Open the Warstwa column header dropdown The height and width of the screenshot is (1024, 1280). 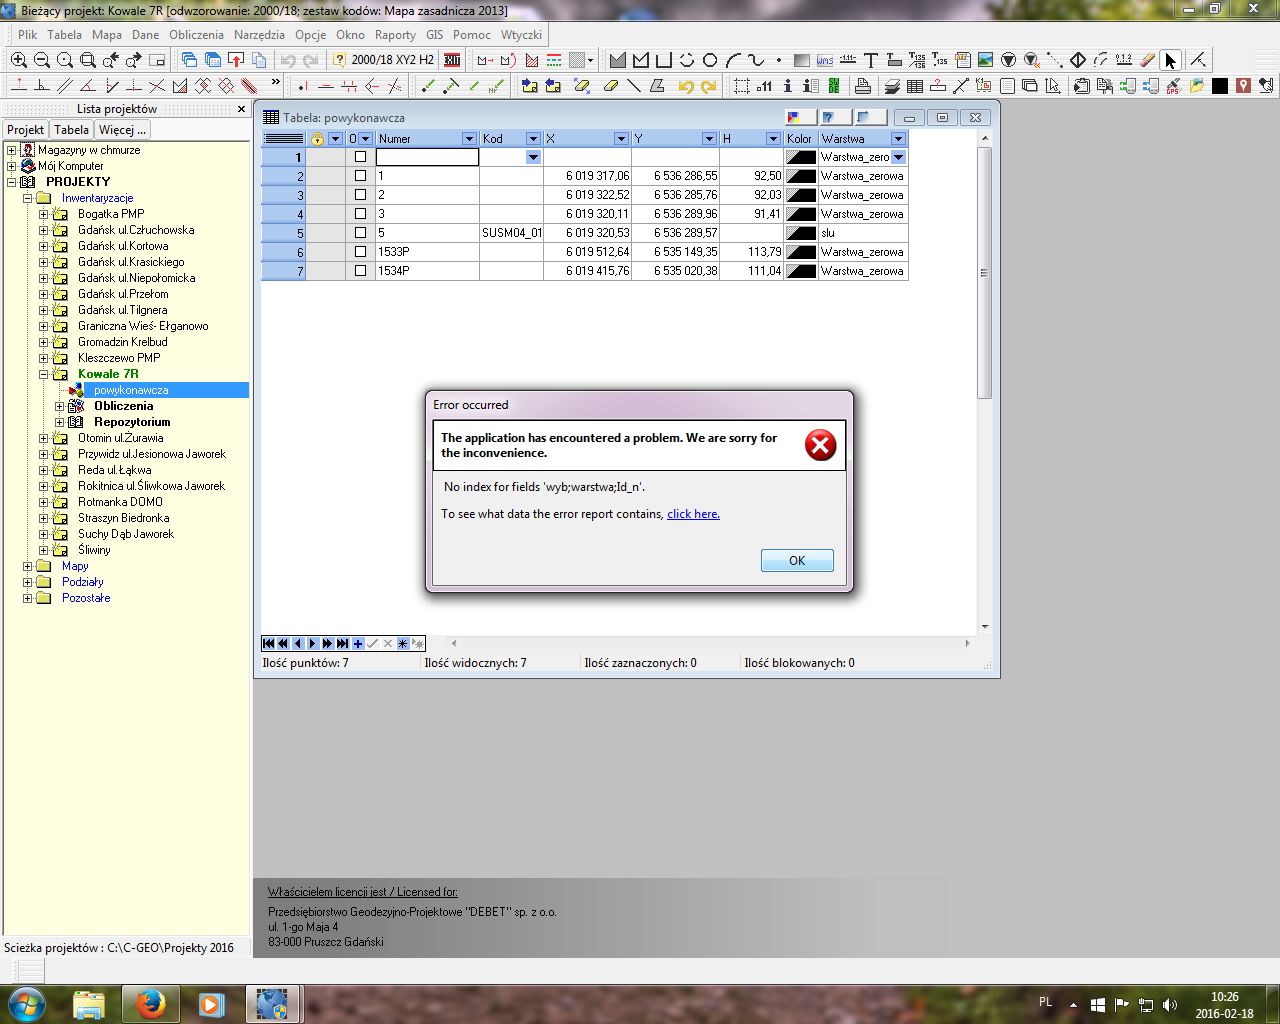898,139
